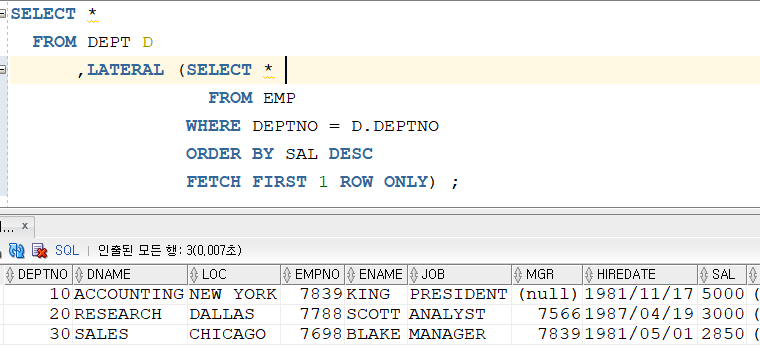Click the refresh results icon
The height and width of the screenshot is (360, 760).
(x=16, y=250)
